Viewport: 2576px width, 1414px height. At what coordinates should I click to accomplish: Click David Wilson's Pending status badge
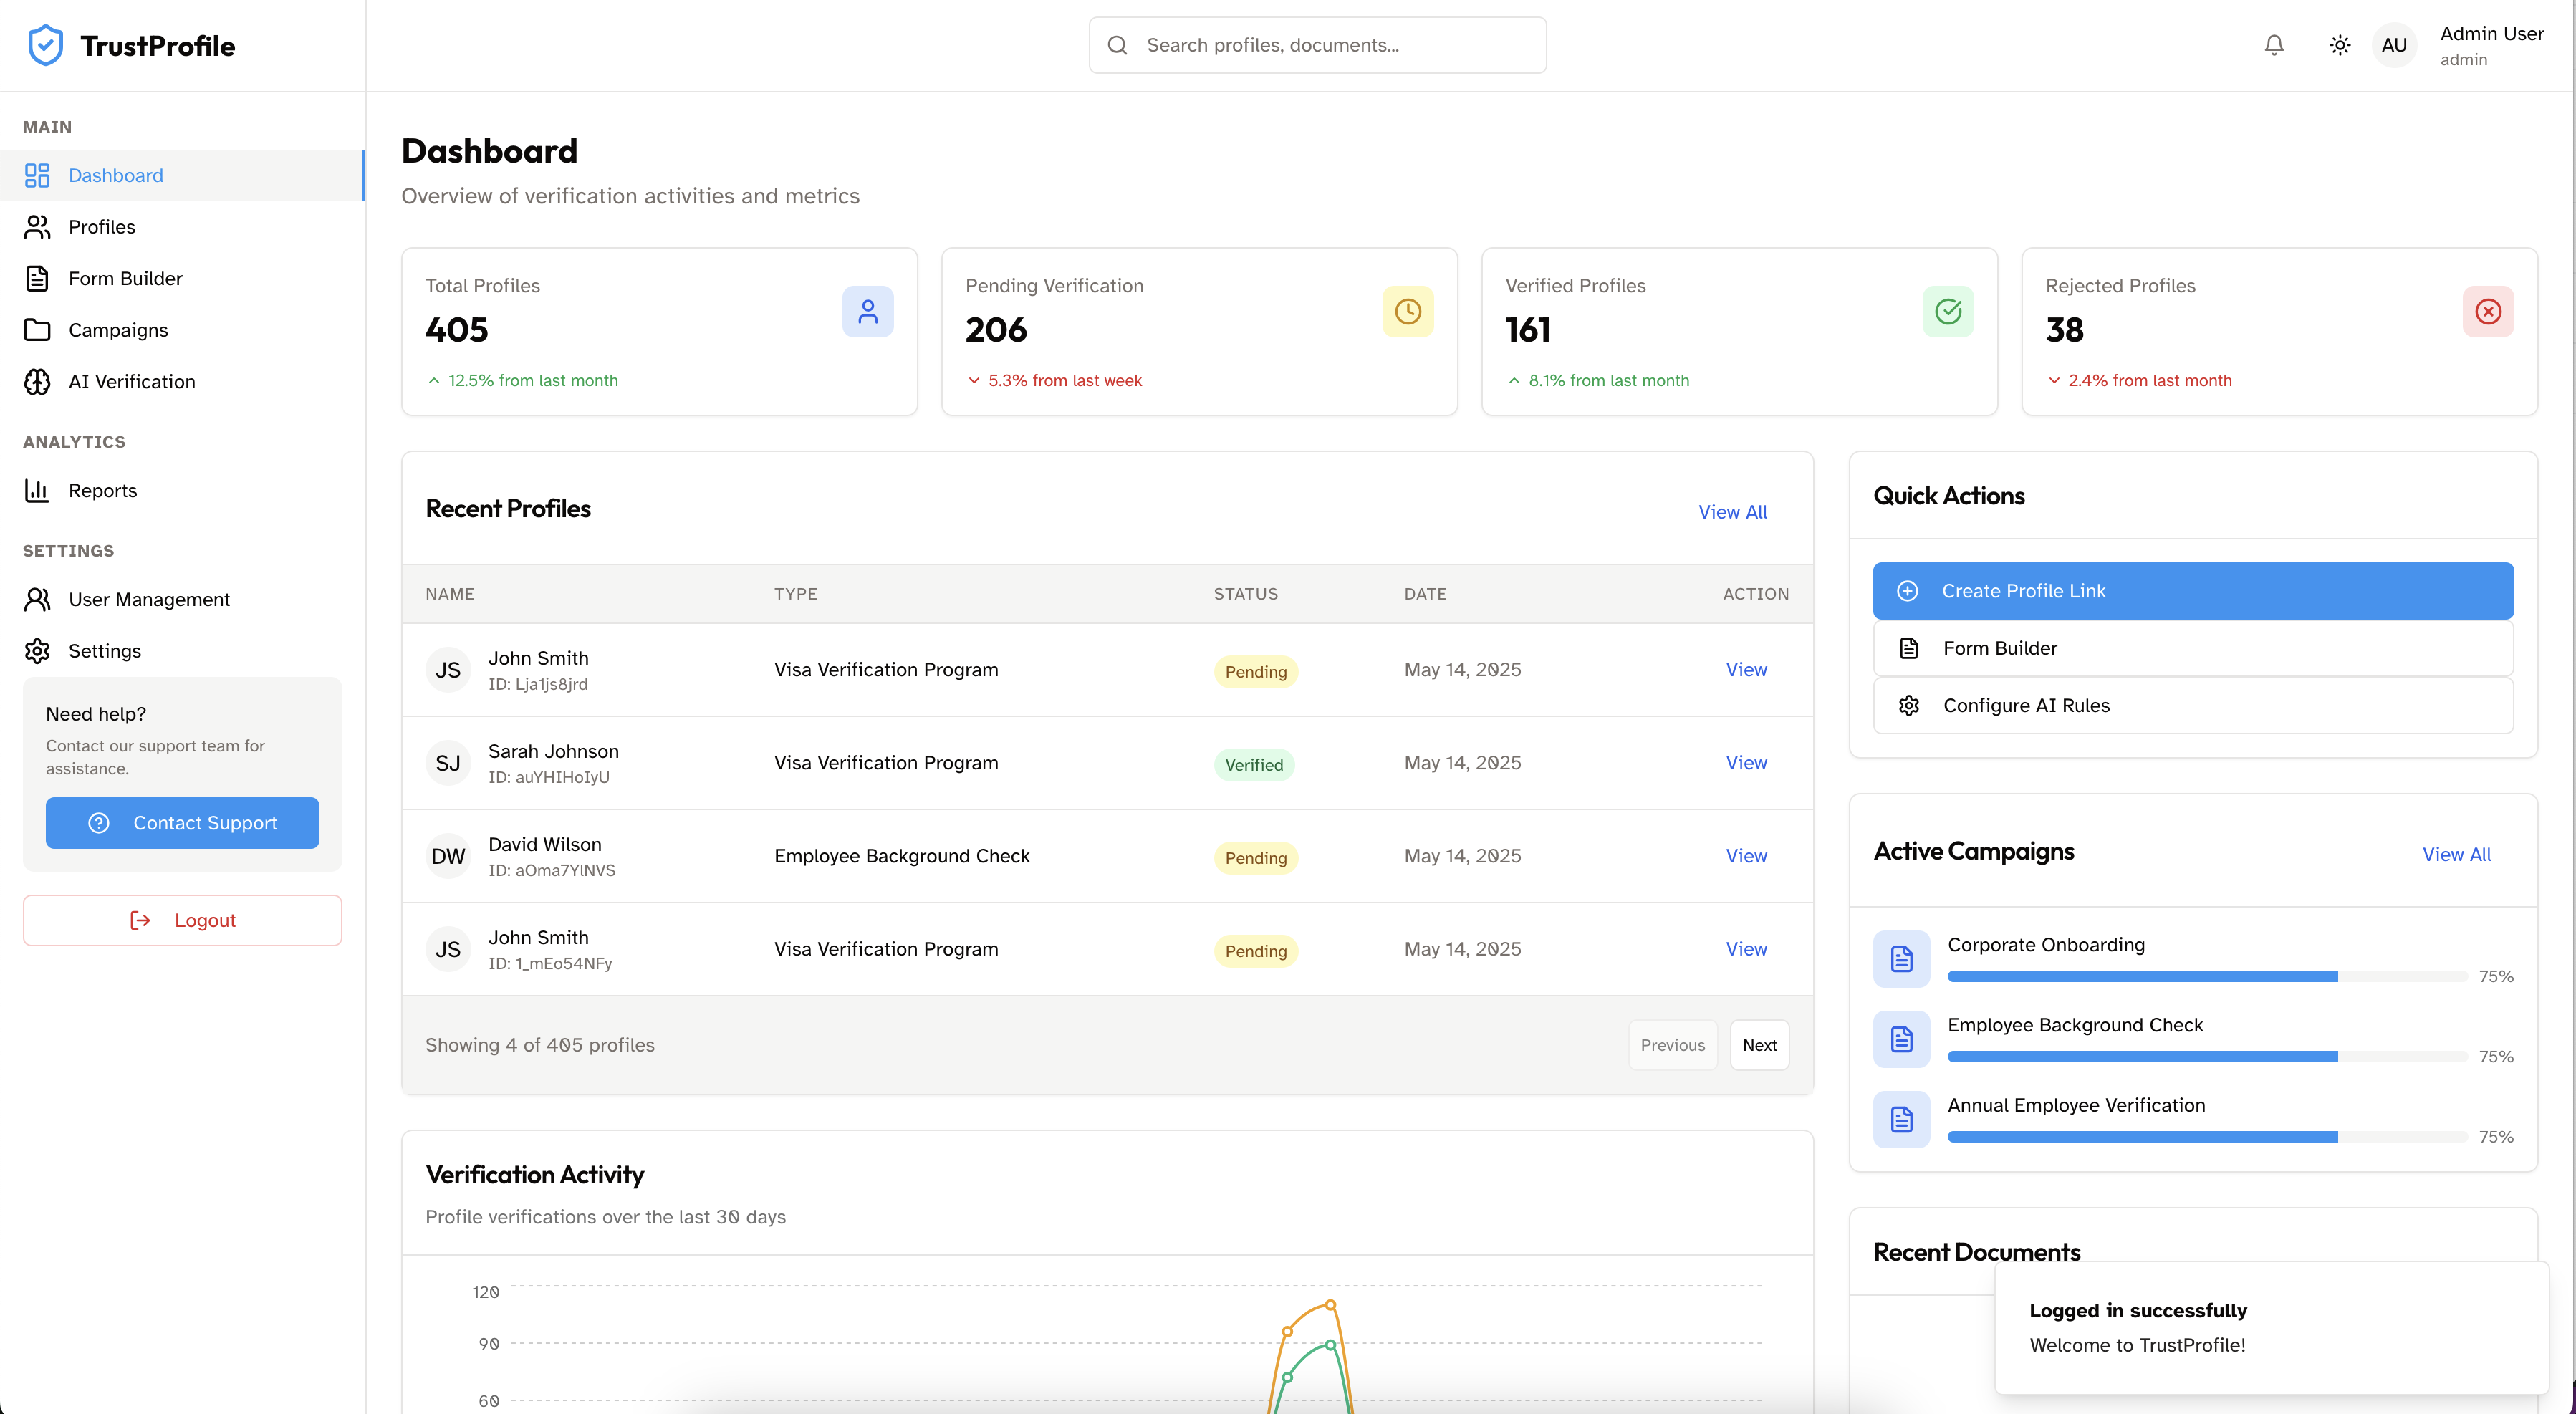coord(1256,858)
